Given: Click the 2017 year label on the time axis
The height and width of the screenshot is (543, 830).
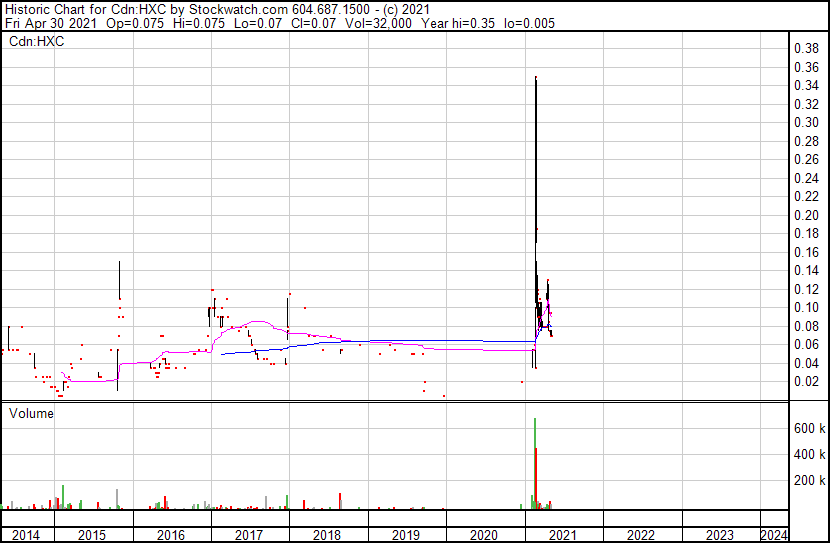Looking at the screenshot, I should point(249,535).
